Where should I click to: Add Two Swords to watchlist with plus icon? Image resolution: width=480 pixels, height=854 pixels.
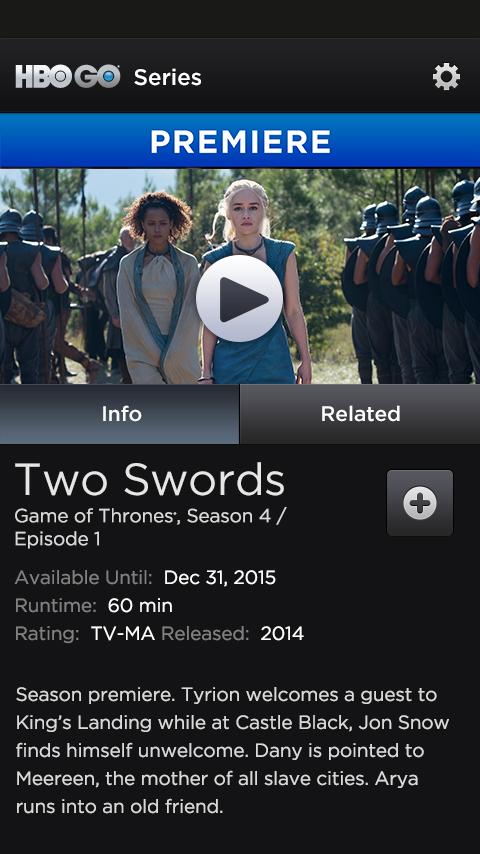coord(420,503)
